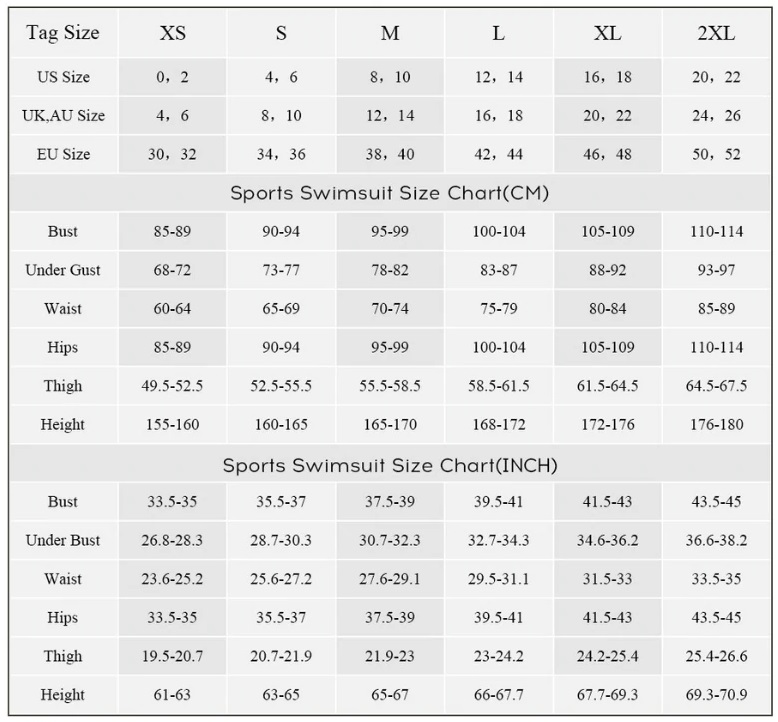Screen dimensions: 778x722
Task: Click the 'UK,AU Size' row label
Action: [x=63, y=116]
